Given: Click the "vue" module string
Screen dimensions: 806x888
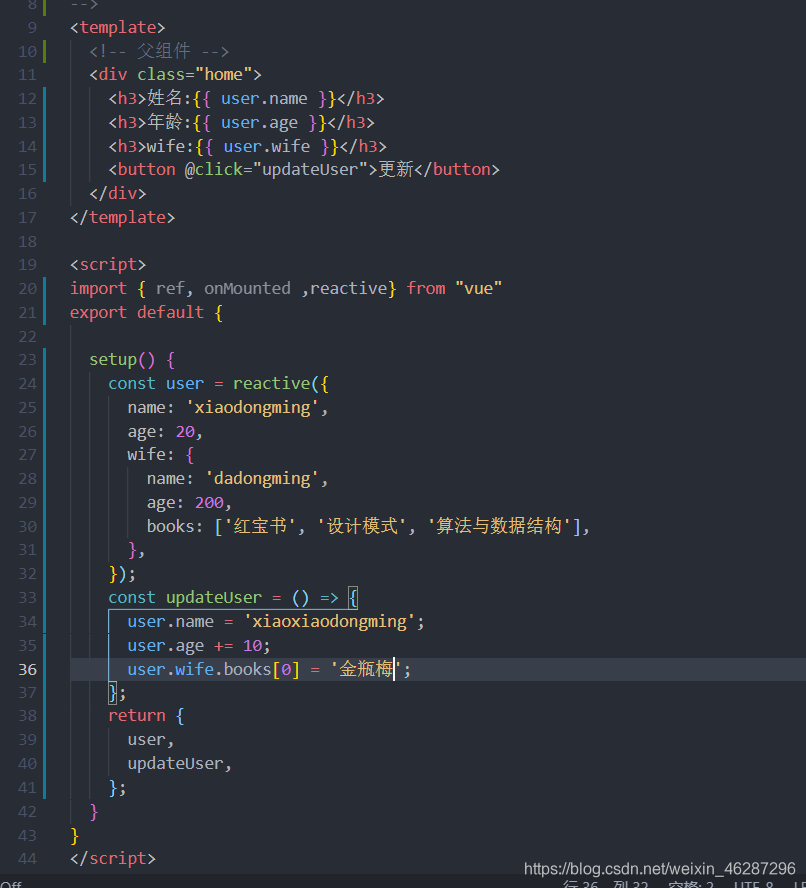Looking at the screenshot, I should pos(479,289).
